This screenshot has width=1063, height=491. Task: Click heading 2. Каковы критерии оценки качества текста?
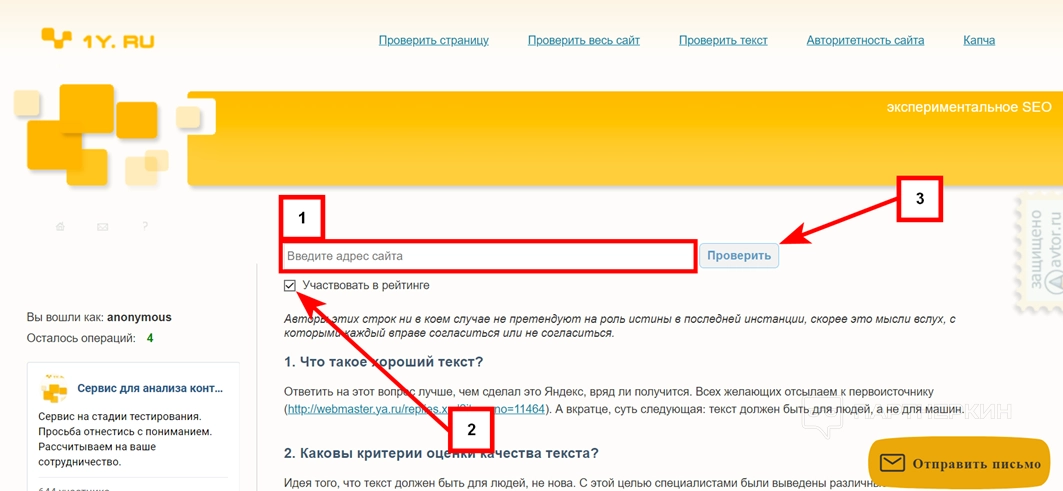click(x=441, y=452)
